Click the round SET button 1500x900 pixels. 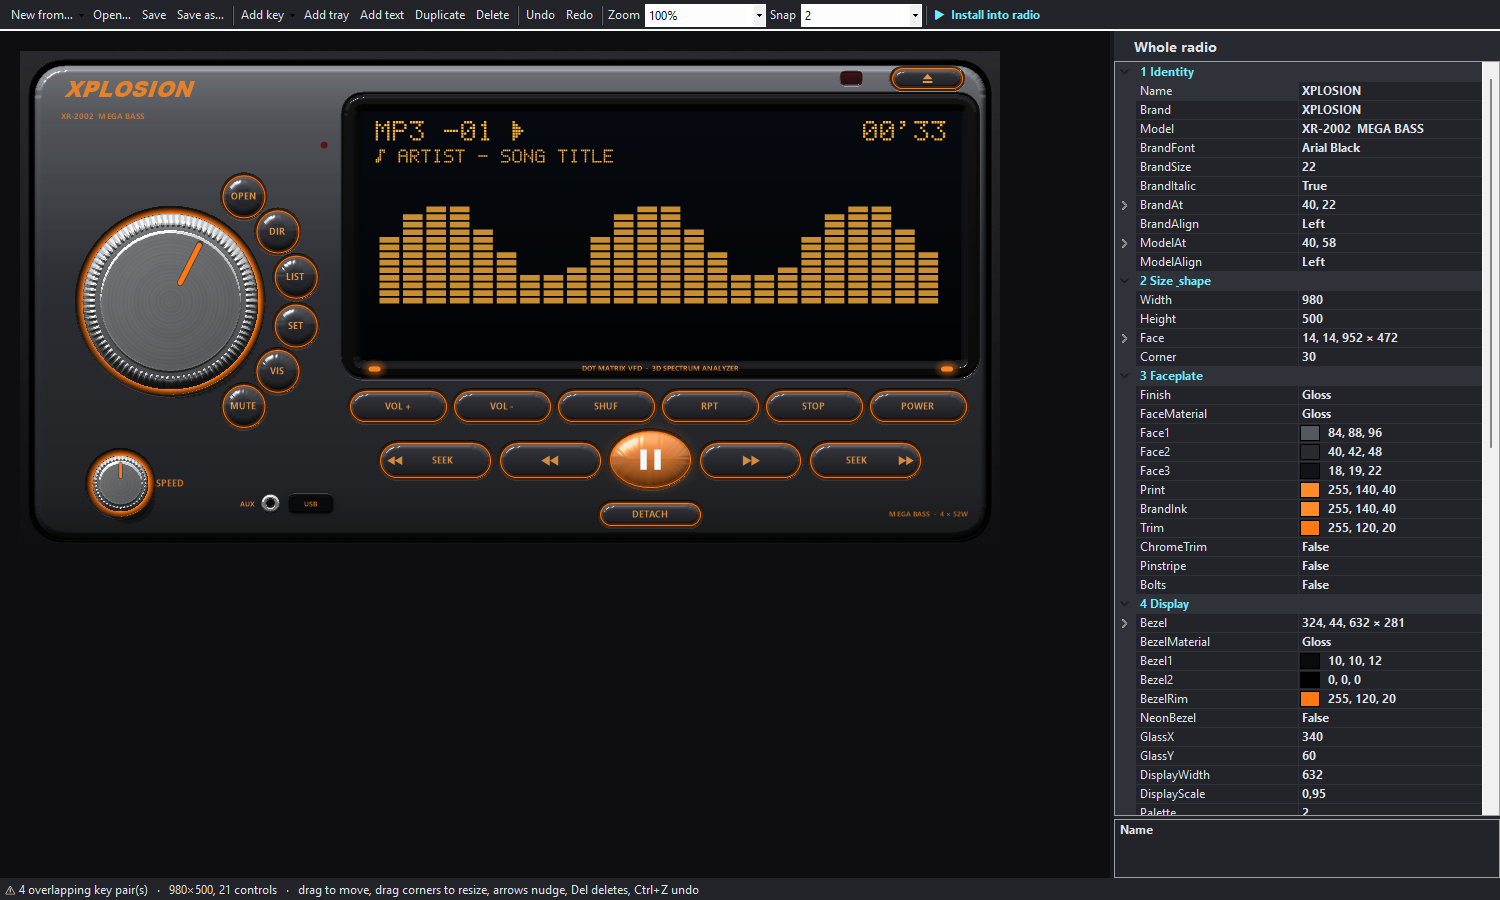click(295, 325)
